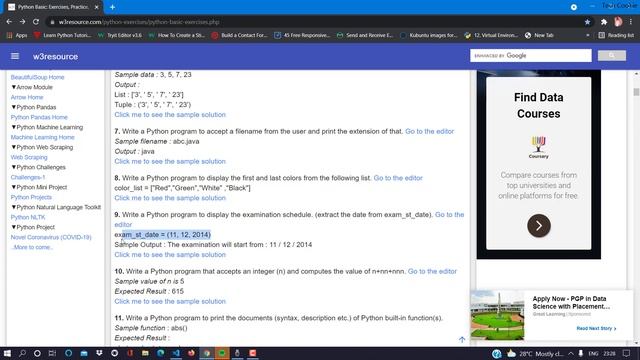Select the Python Basic Exercises browser tab
This screenshot has width=640, height=360.
click(53, 7)
